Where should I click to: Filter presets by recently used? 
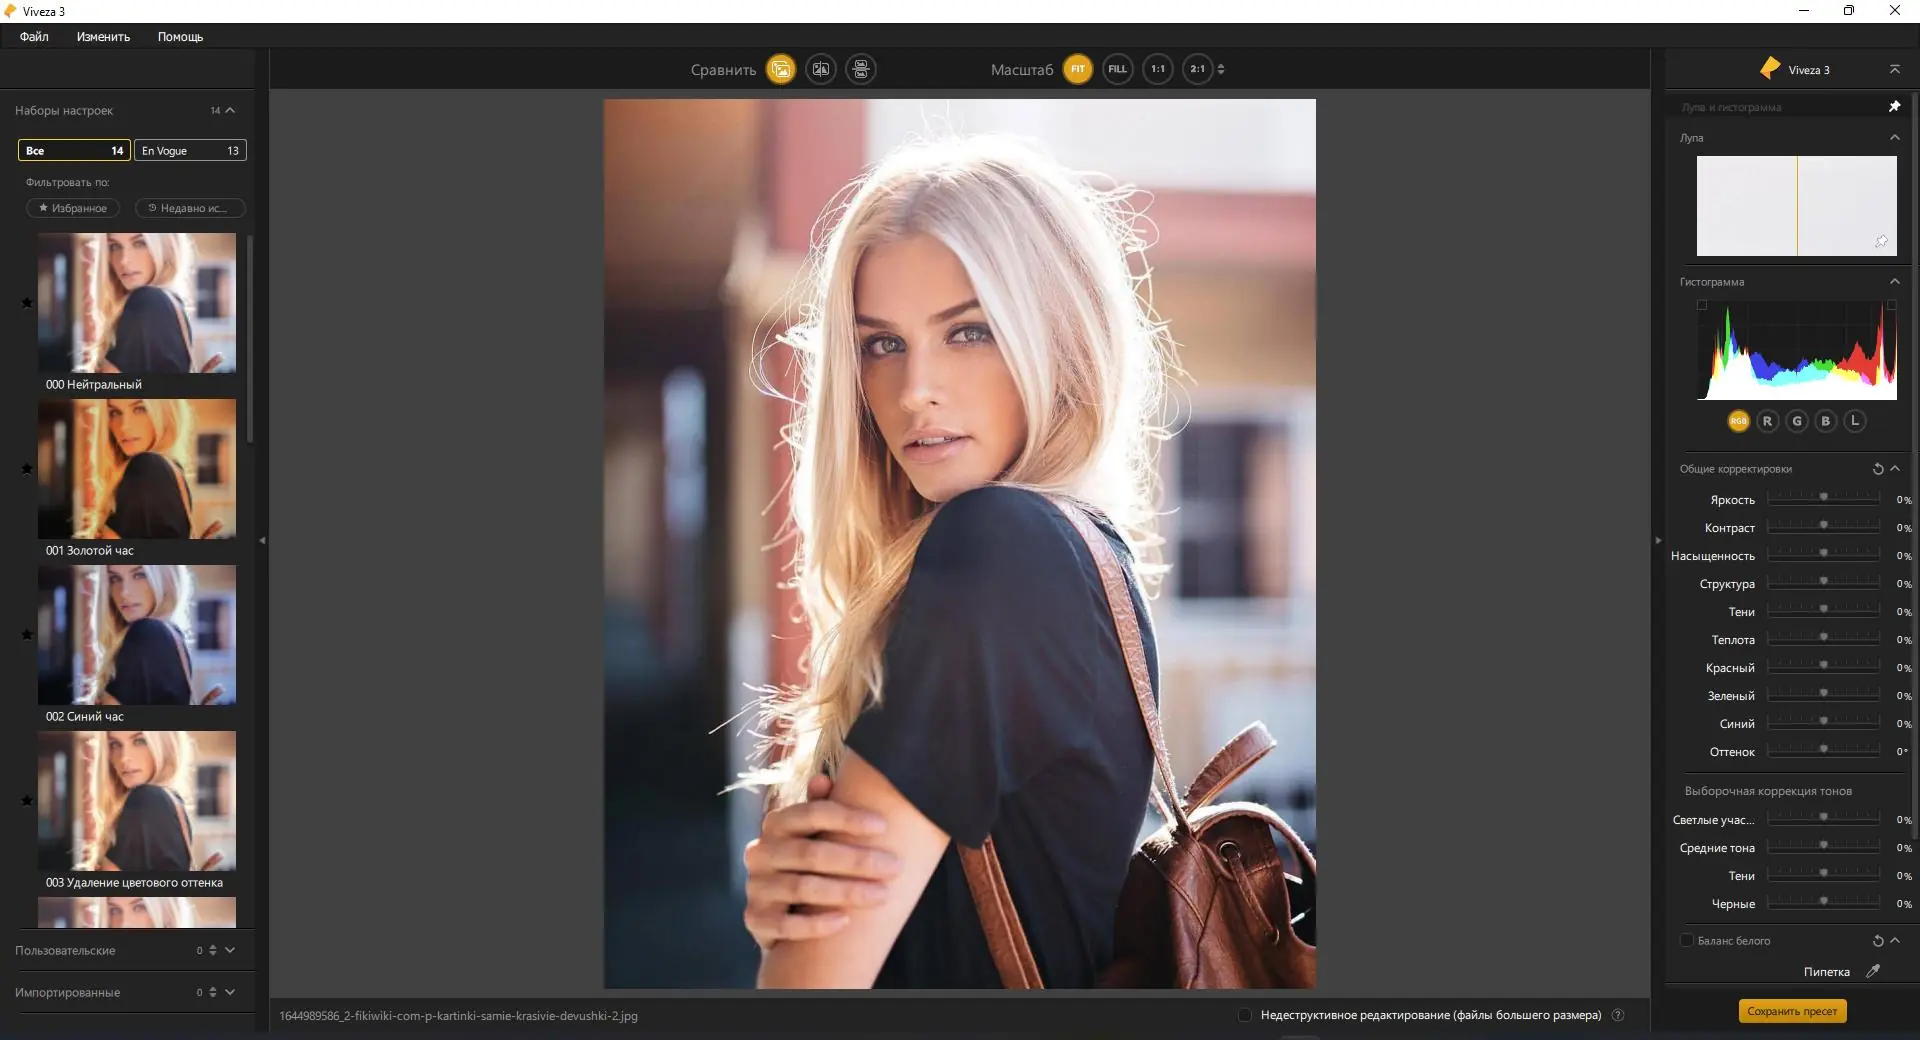190,208
